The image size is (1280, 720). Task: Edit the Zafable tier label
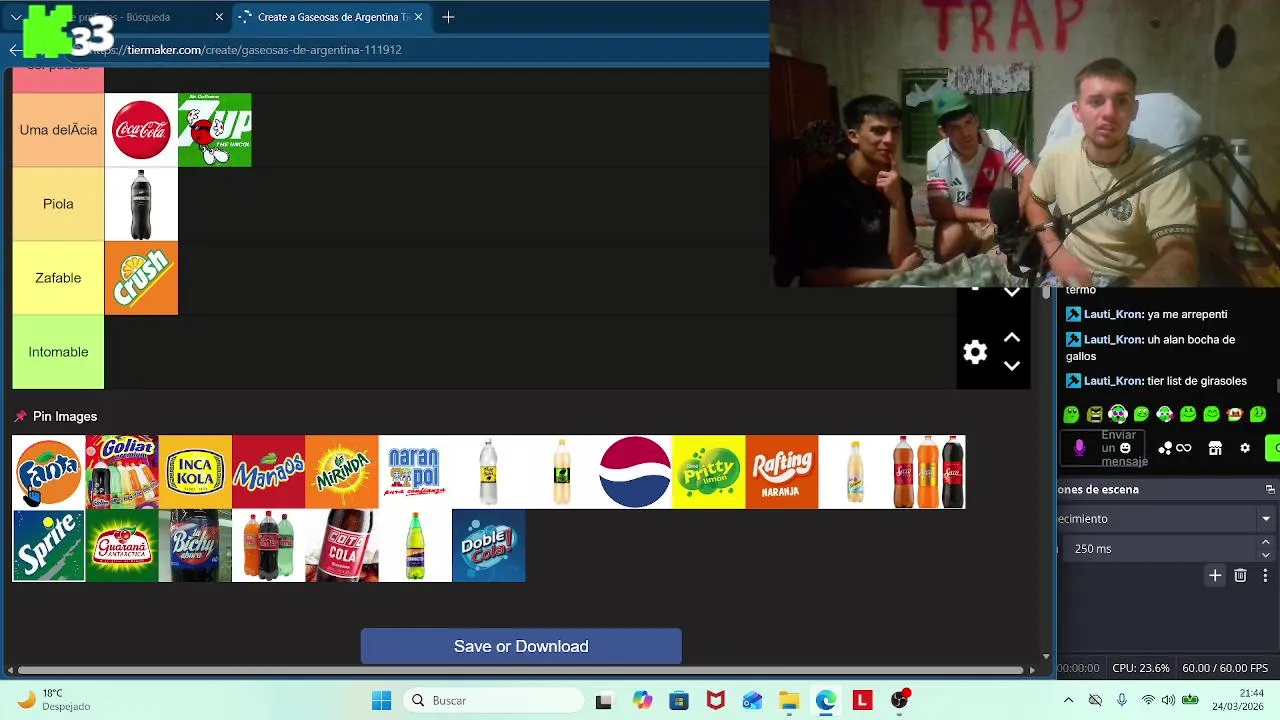[x=58, y=278]
